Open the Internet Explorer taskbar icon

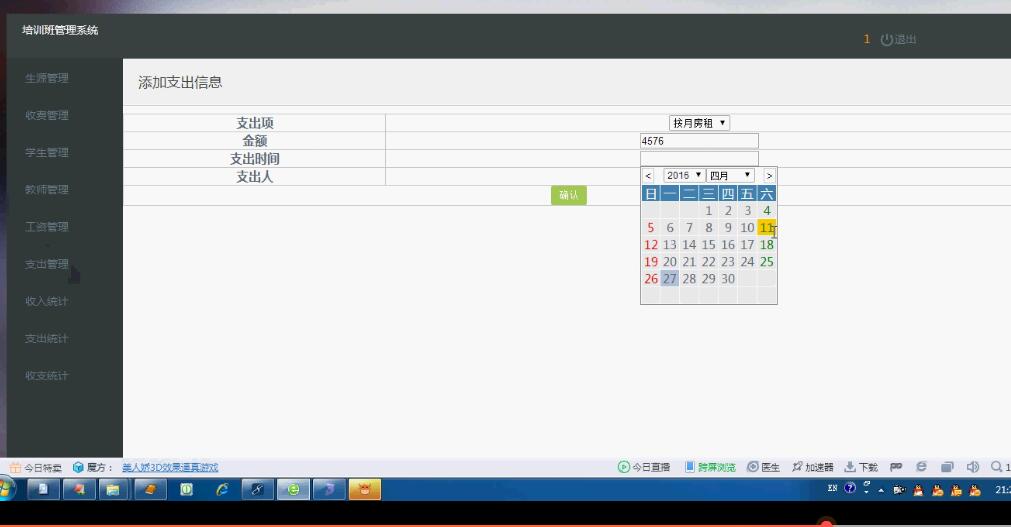tap(222, 490)
